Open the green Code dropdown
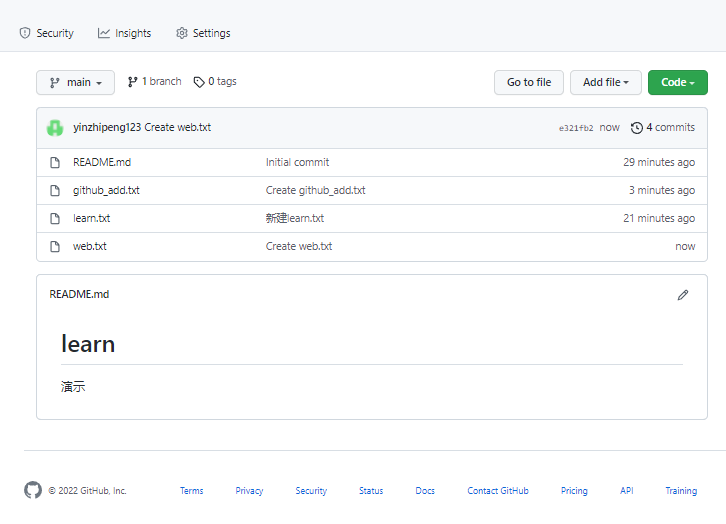Viewport: 726px width, 524px height. coord(678,82)
